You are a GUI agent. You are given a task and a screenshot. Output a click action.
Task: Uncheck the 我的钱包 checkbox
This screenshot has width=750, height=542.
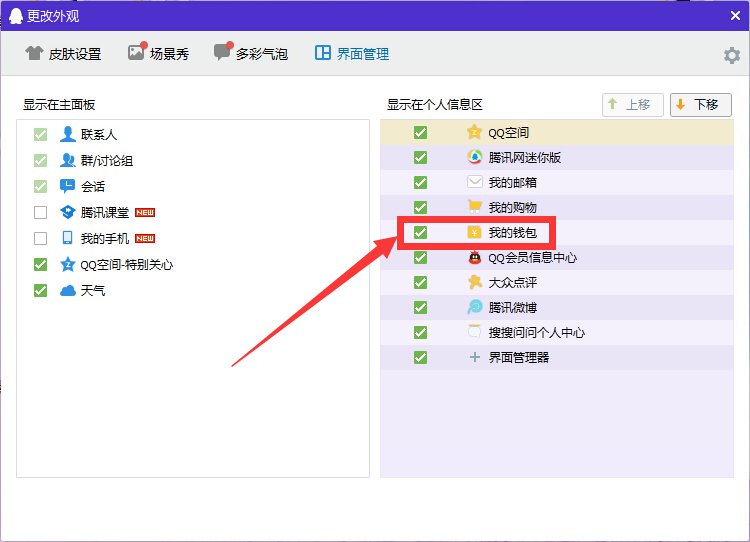point(420,232)
